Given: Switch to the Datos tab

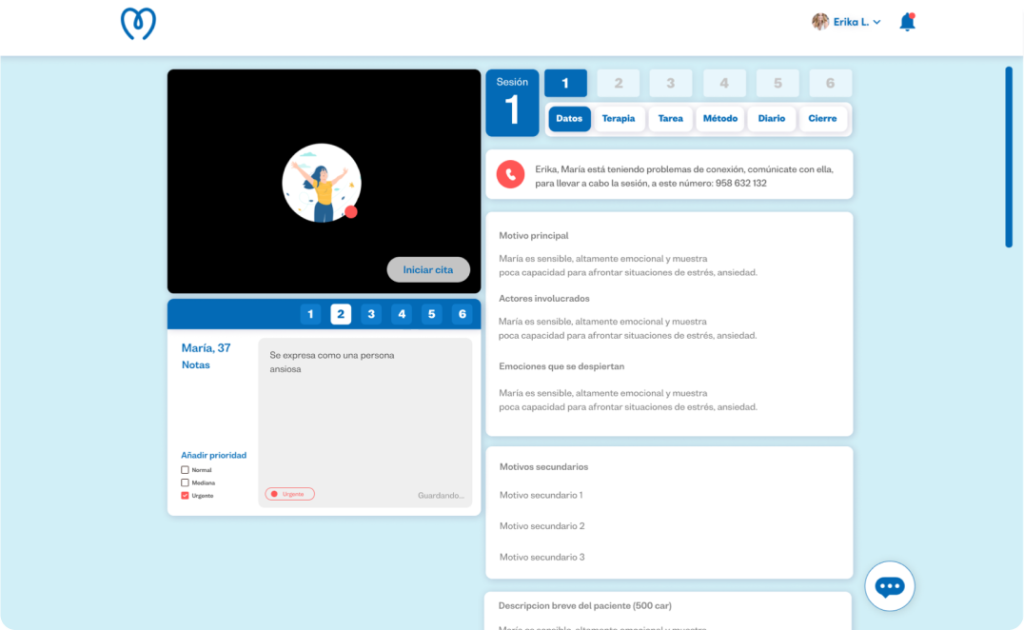Looking at the screenshot, I should click(x=569, y=119).
